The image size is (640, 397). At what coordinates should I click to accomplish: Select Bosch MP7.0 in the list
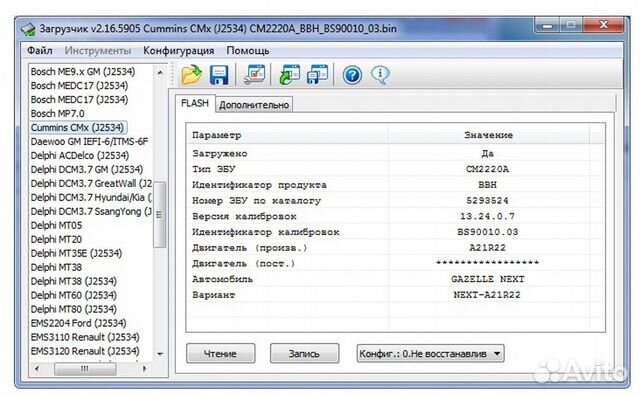pyautogui.click(x=58, y=113)
